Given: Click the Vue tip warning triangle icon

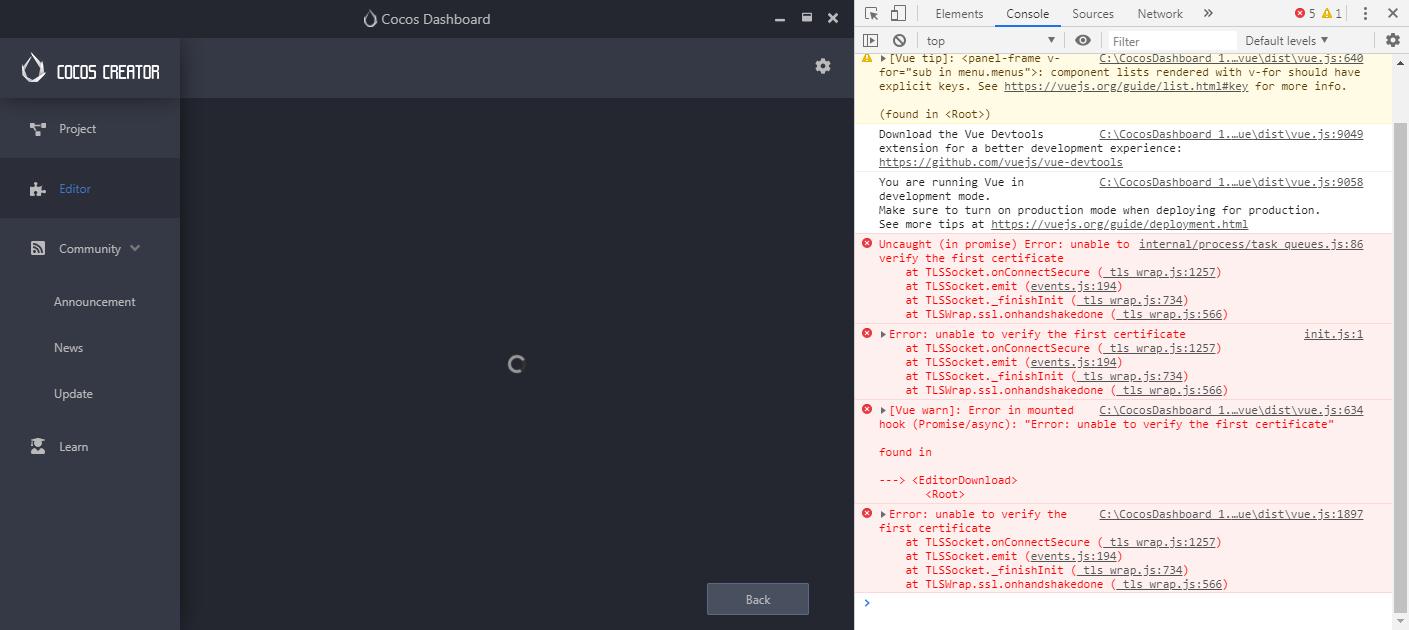Looking at the screenshot, I should [867, 58].
